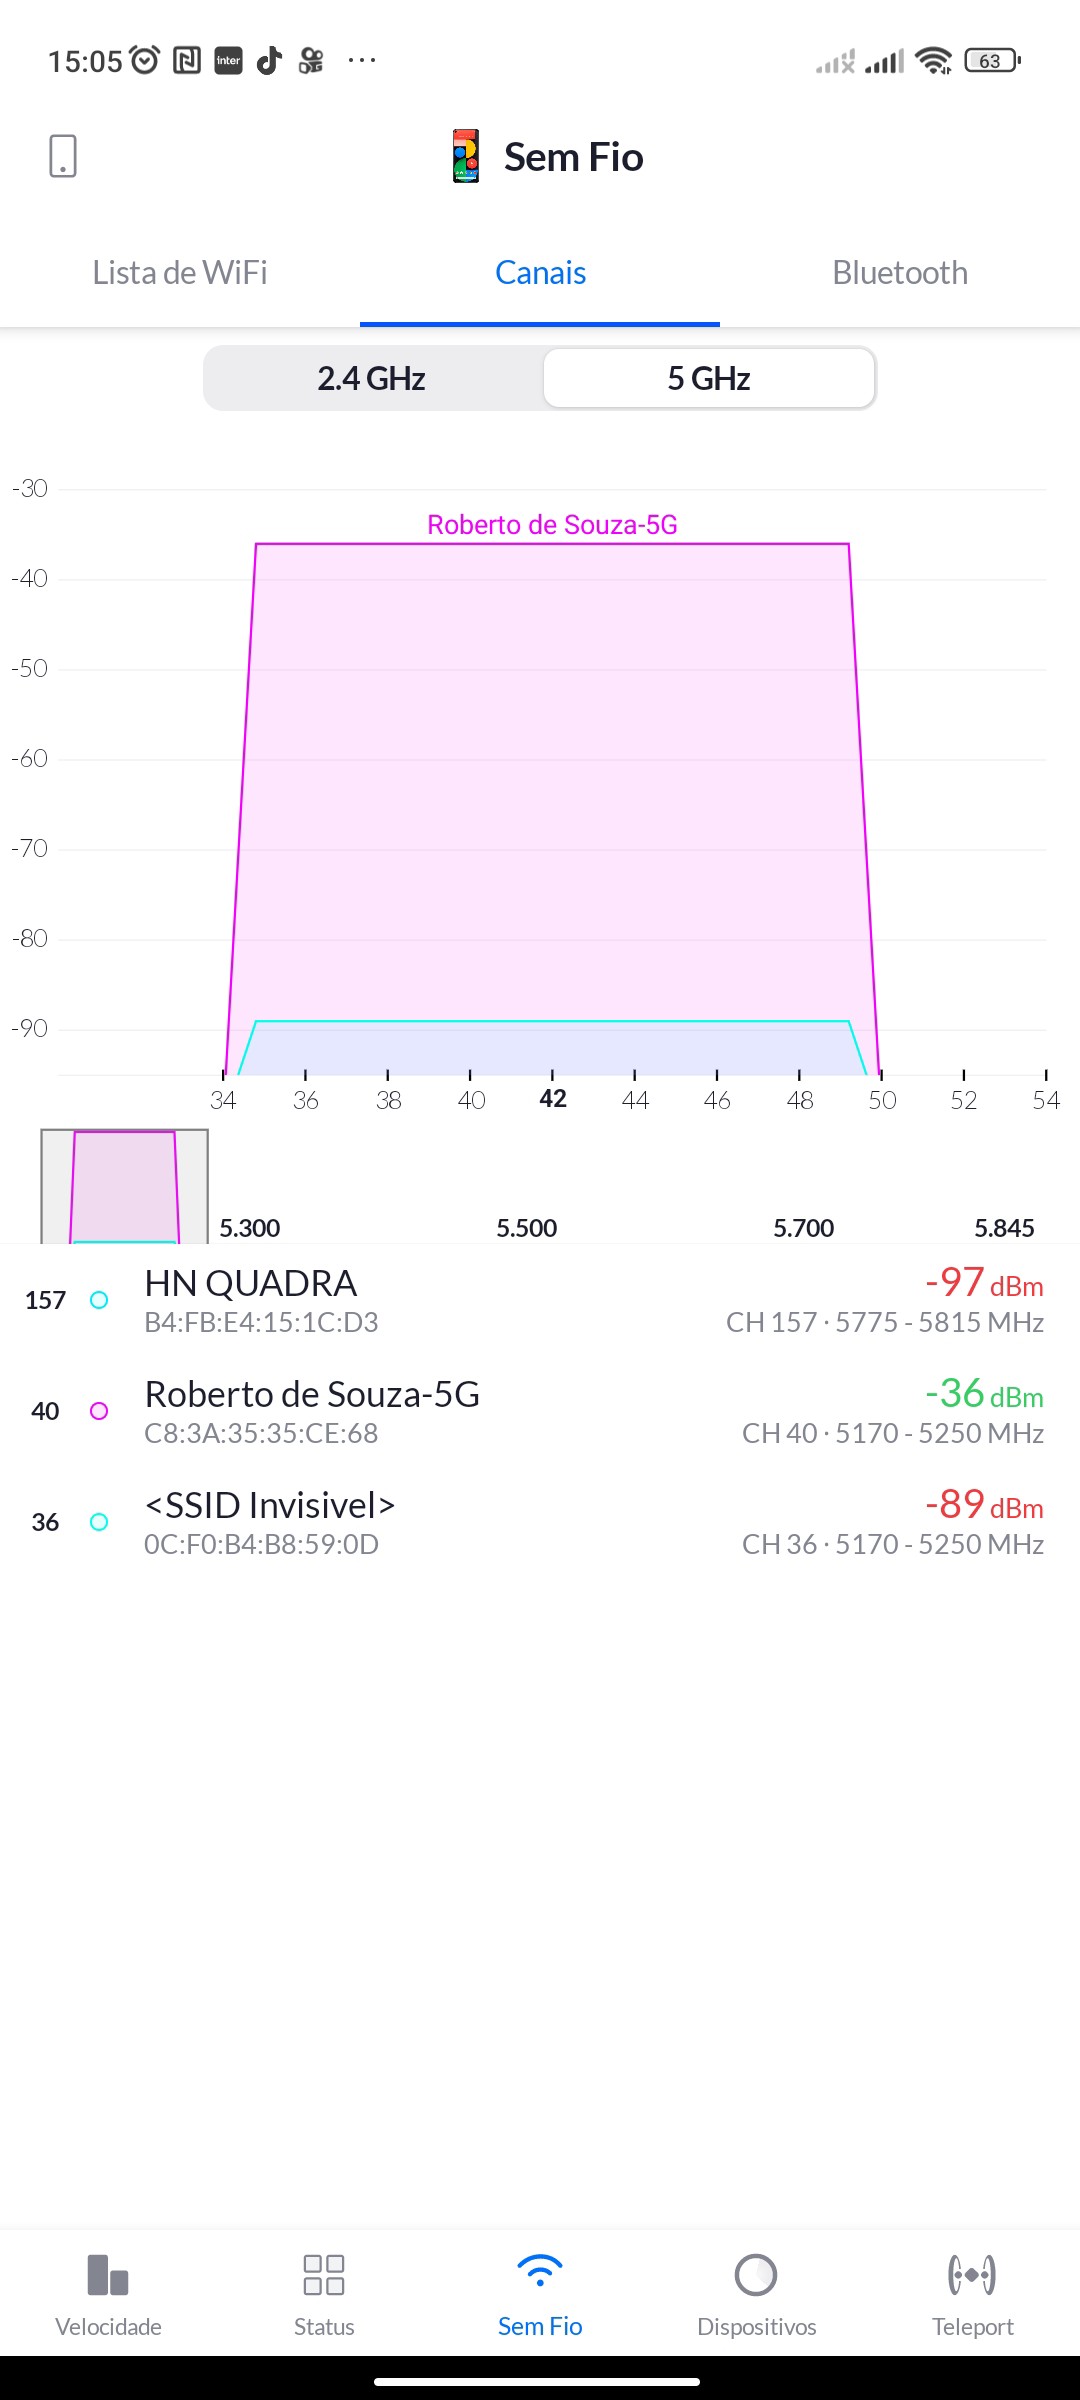This screenshot has width=1080, height=2400.
Task: Switch band to 2.4 GHz
Action: [x=372, y=379]
